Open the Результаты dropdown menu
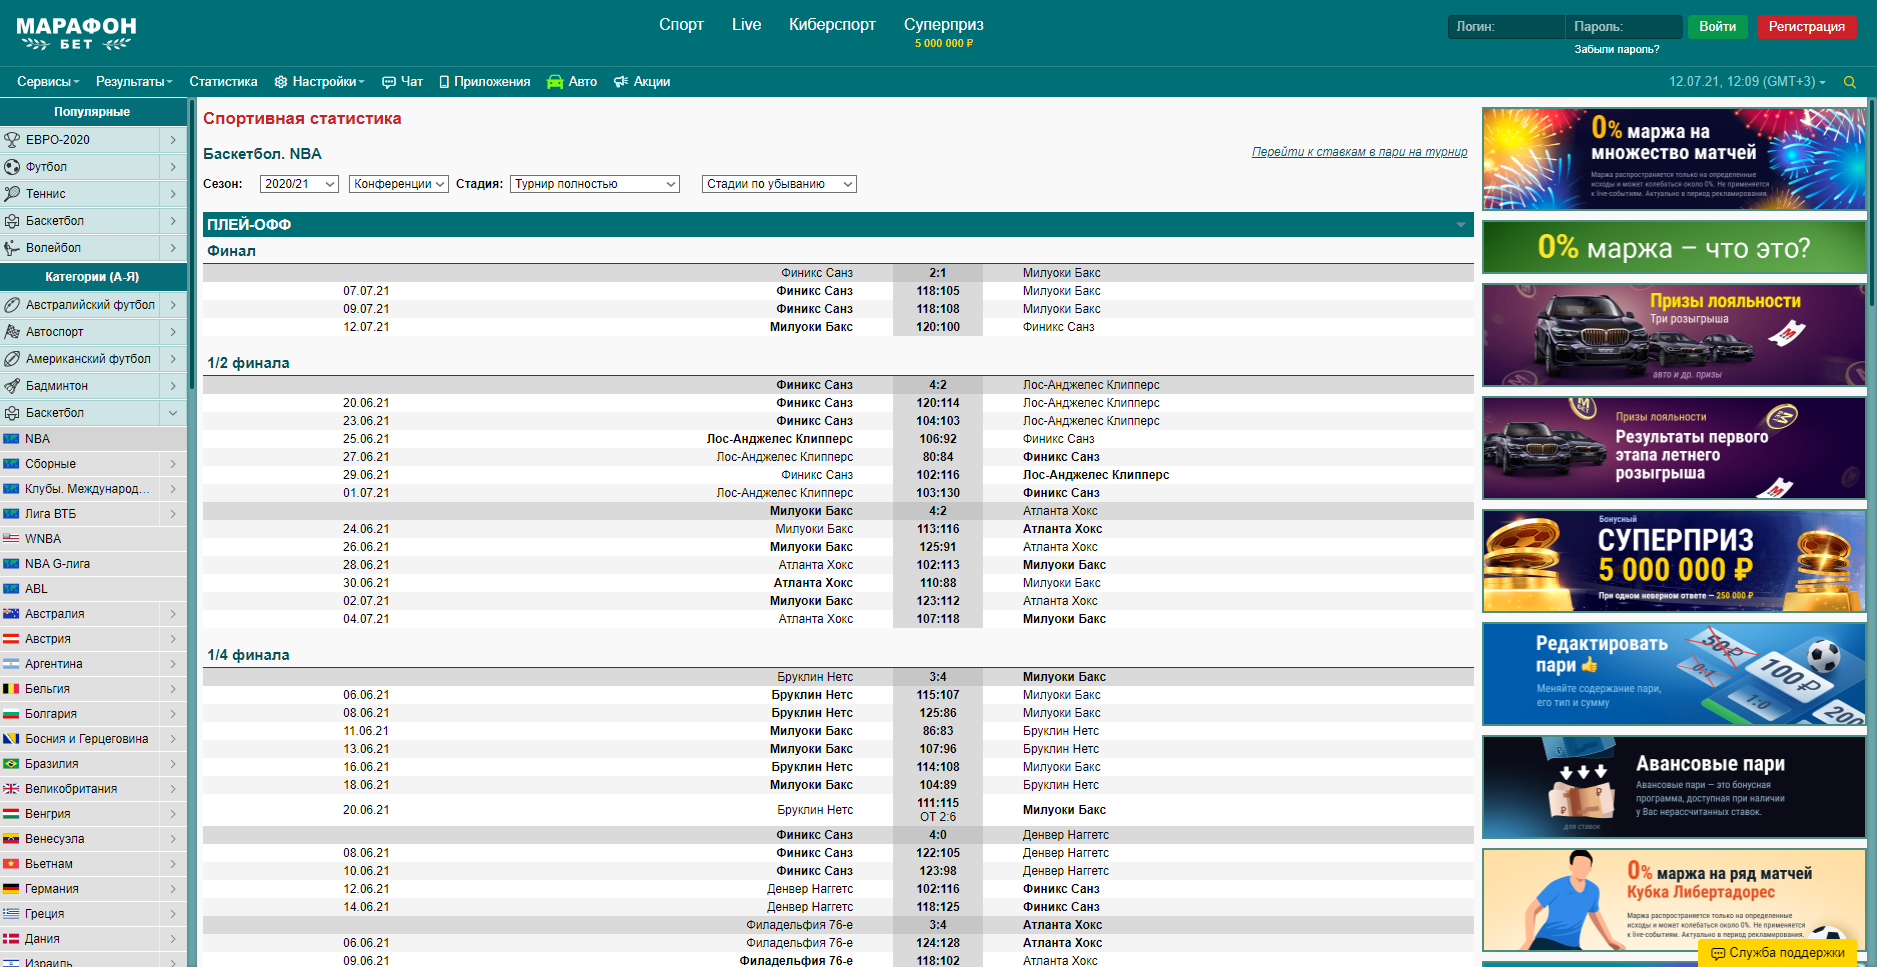Screen dimensions: 1877x967 click(x=134, y=82)
